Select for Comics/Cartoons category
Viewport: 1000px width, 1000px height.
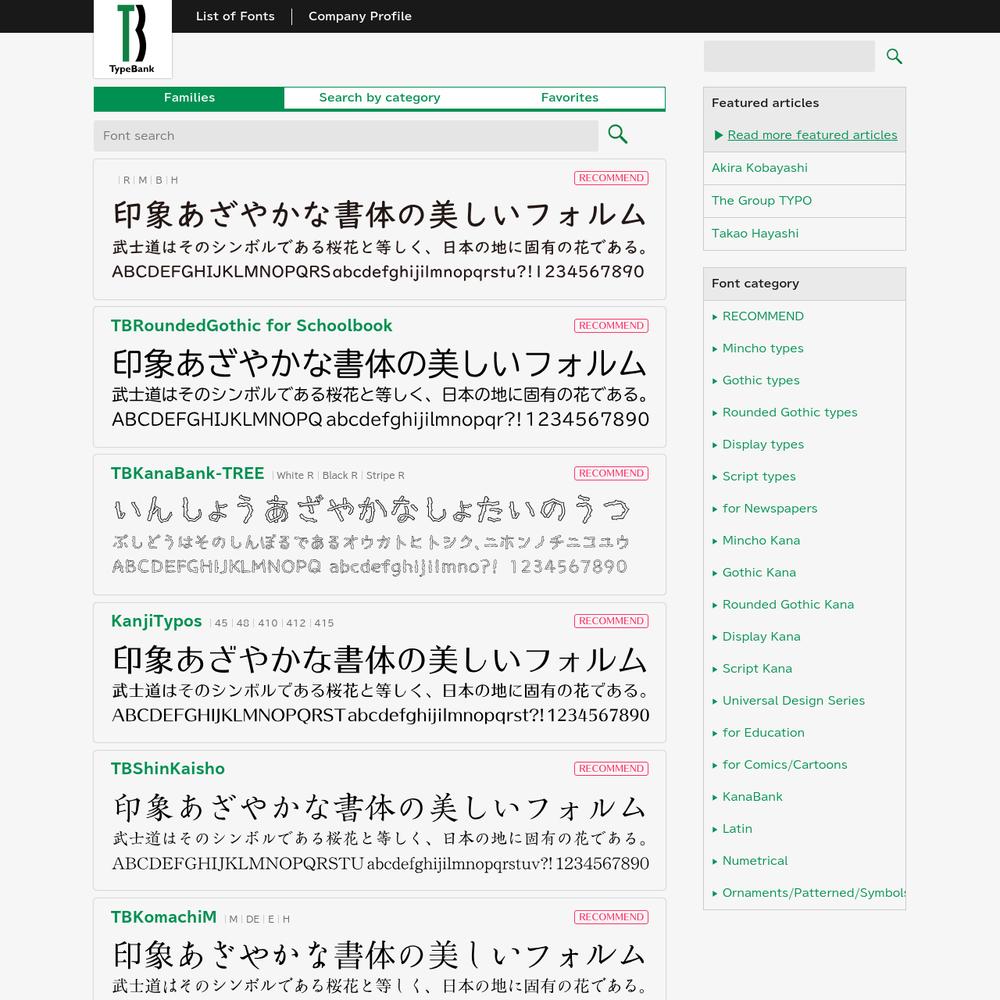click(x=784, y=764)
